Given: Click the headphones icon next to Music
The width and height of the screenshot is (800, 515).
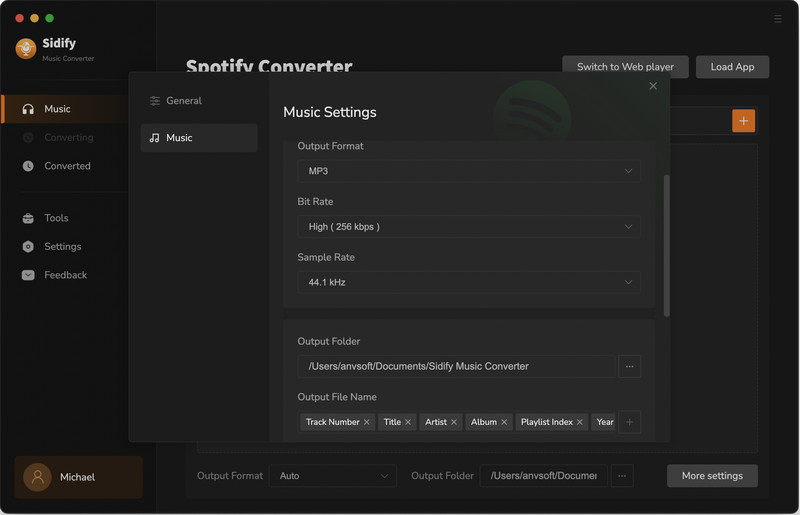Looking at the screenshot, I should (28, 109).
